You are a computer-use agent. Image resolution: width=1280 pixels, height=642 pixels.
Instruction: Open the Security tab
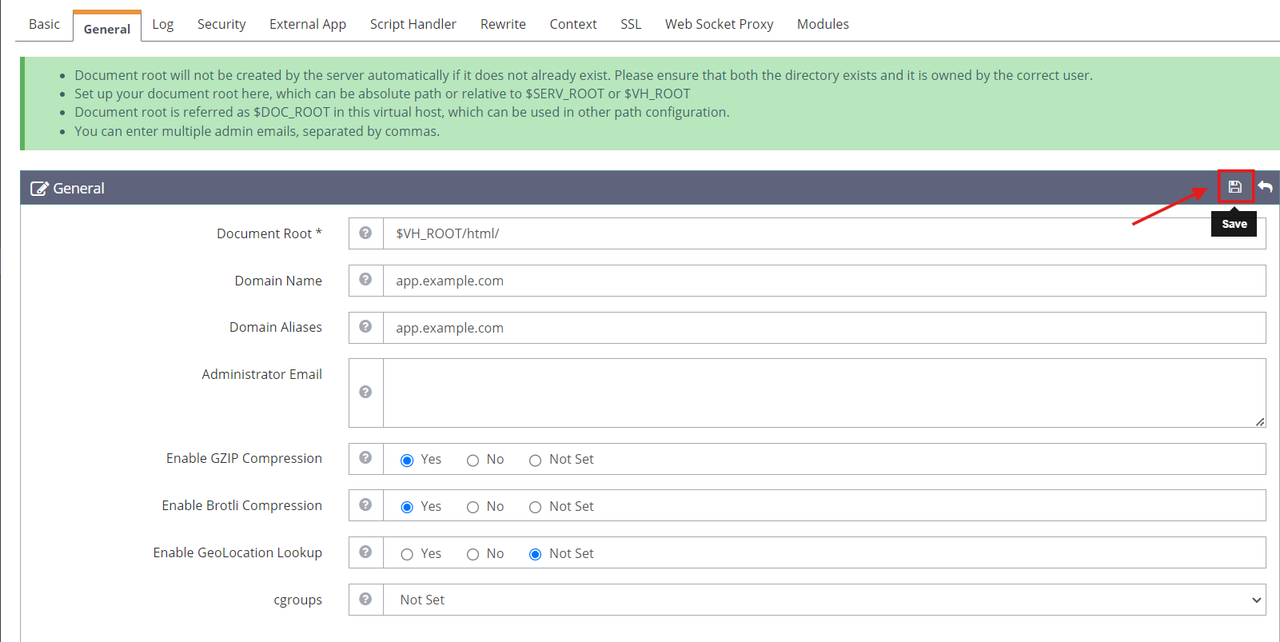221,24
